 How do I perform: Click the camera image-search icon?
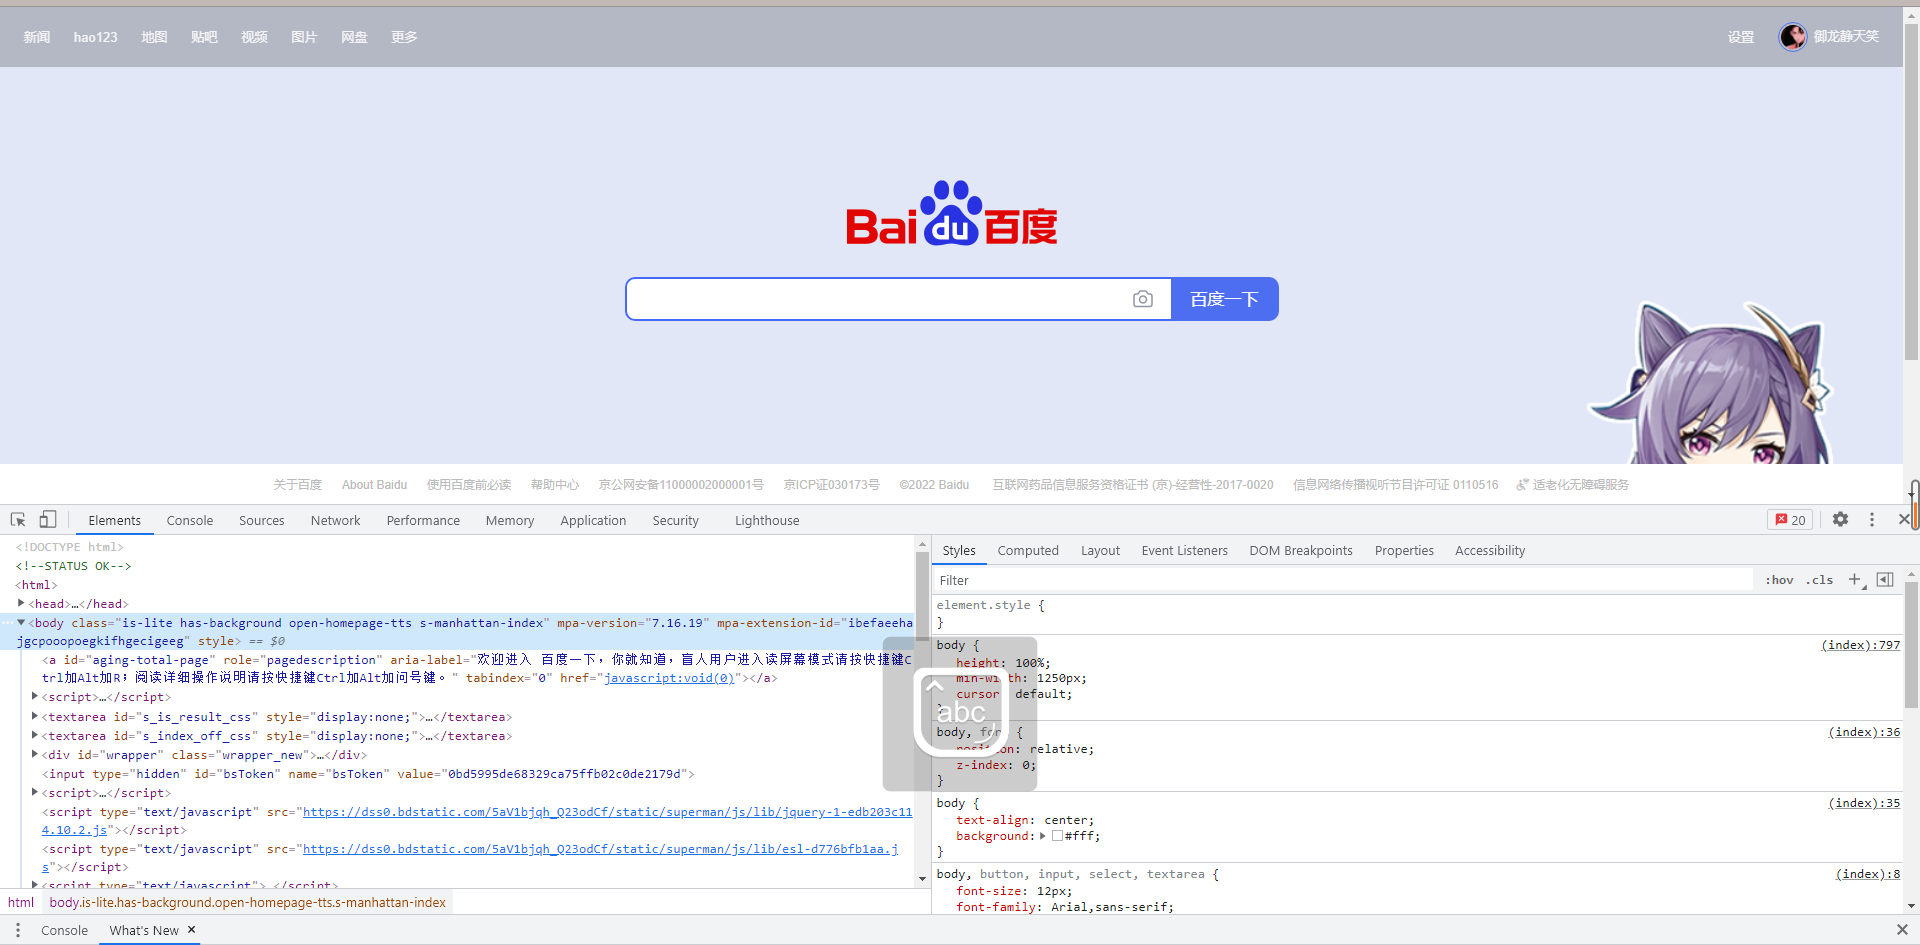click(x=1143, y=299)
